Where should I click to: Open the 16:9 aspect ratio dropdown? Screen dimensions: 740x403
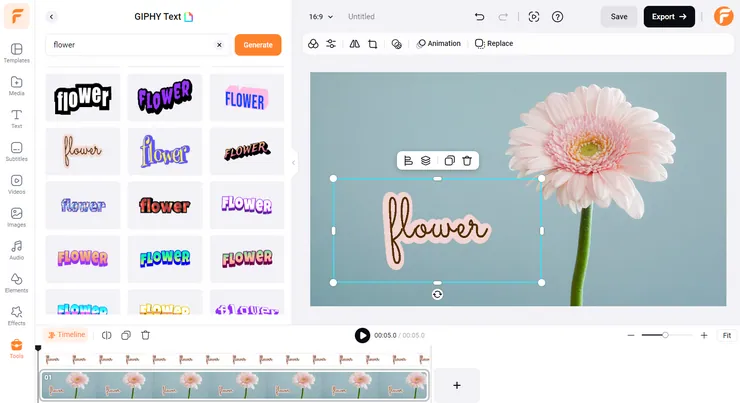coord(321,17)
